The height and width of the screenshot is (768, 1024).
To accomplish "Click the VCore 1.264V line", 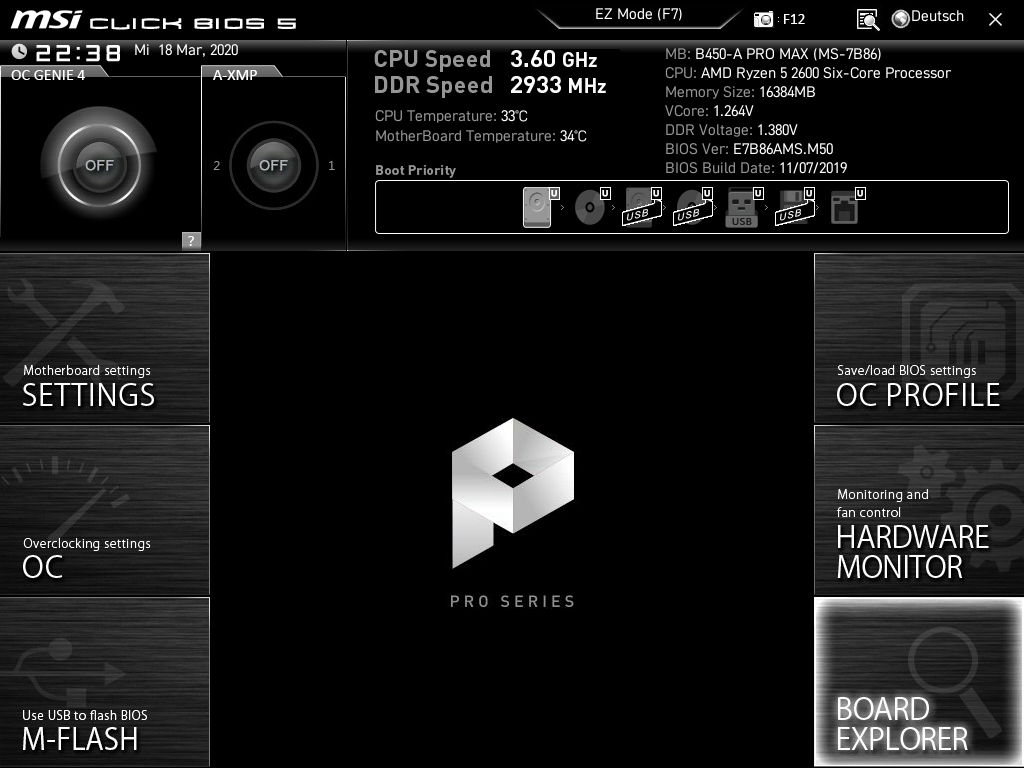I will [x=709, y=111].
